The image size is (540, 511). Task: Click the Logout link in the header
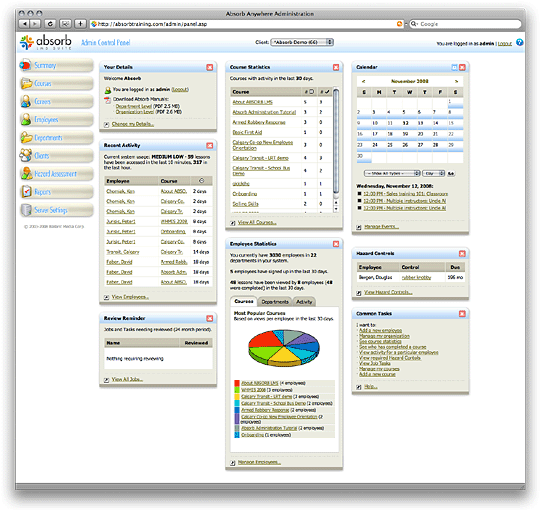505,43
